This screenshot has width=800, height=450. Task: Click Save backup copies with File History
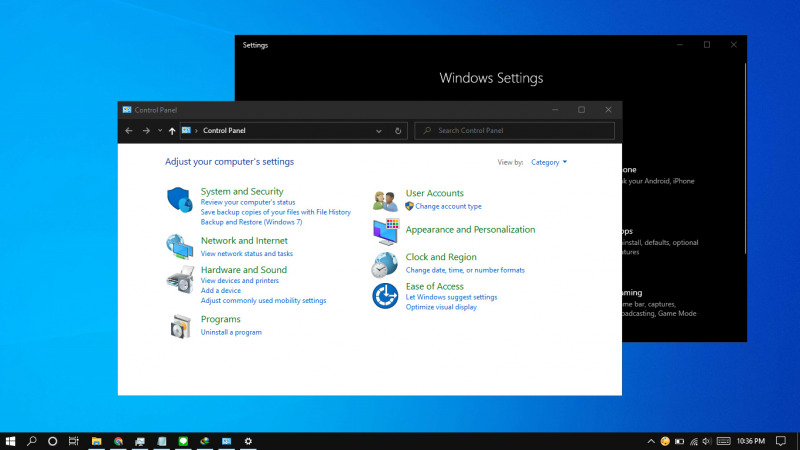click(x=276, y=212)
